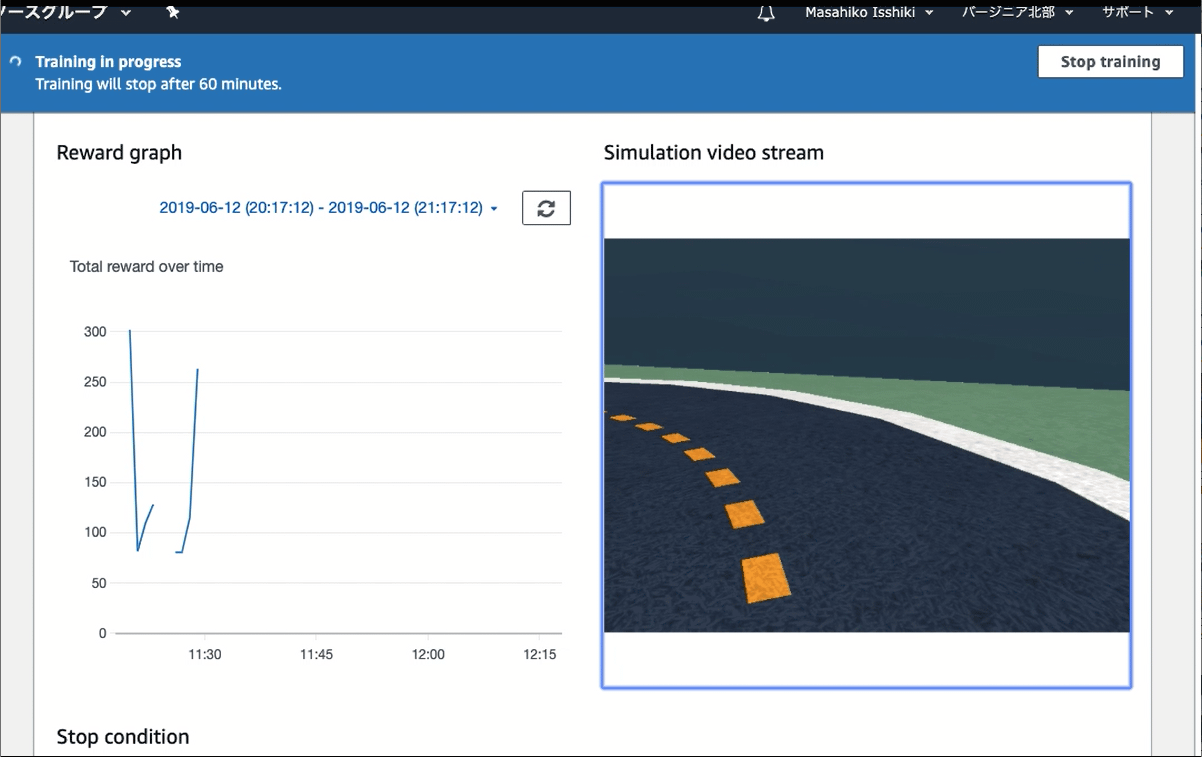Open the Masahiko Isshiki account menu

point(860,13)
